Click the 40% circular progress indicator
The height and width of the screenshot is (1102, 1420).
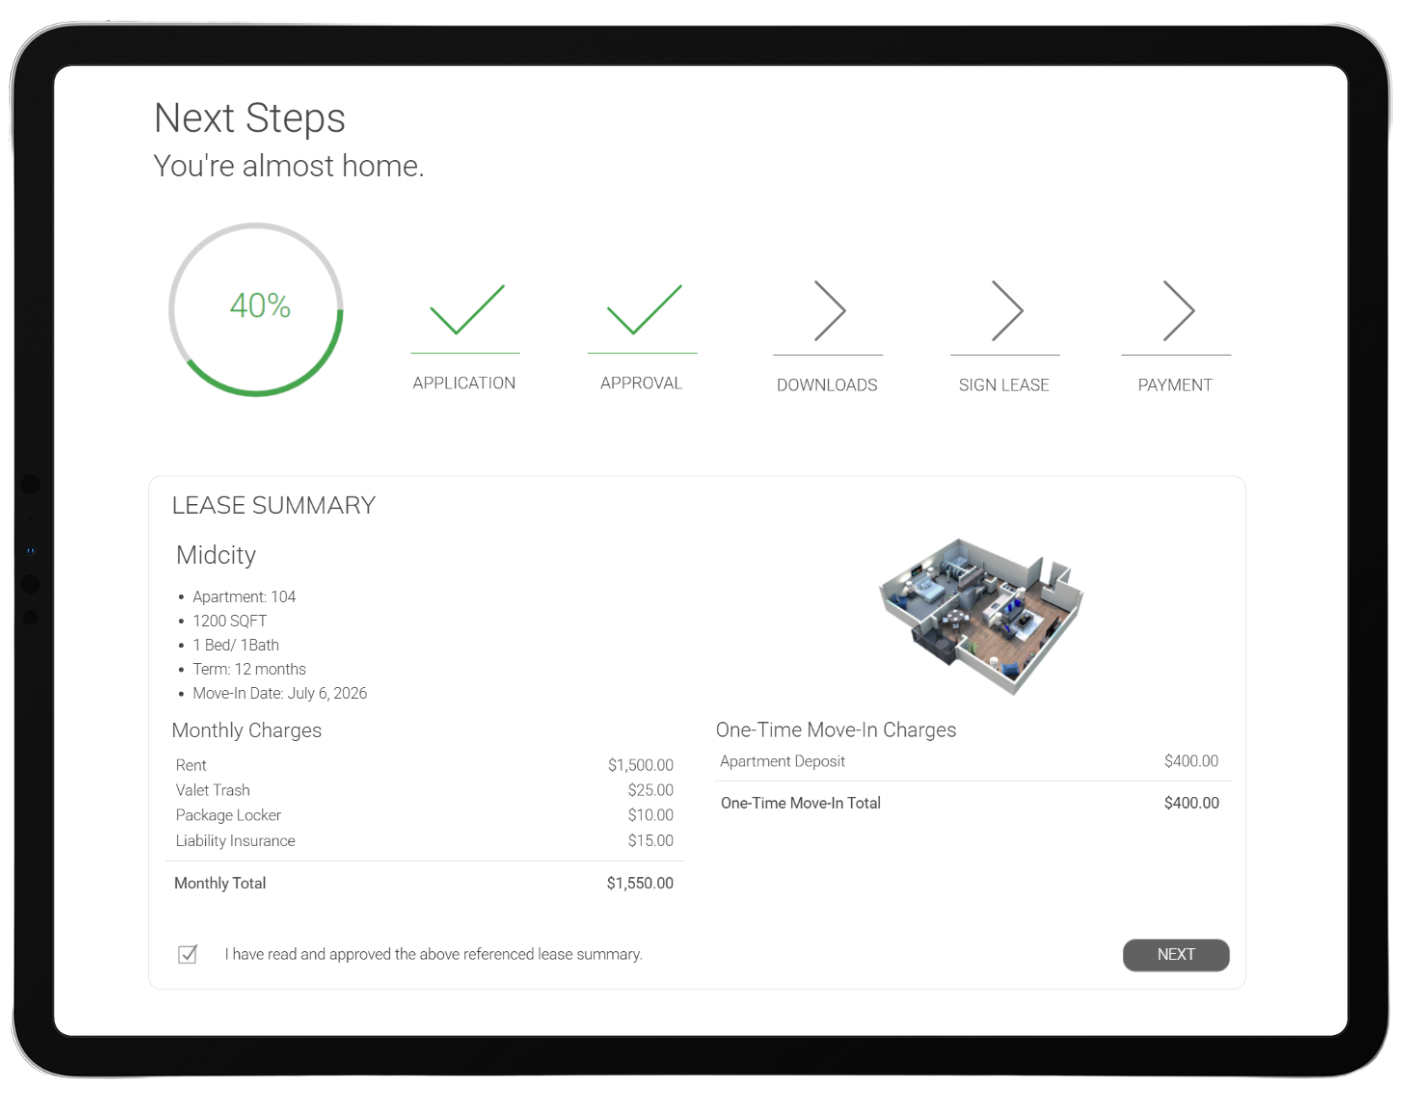click(x=257, y=308)
